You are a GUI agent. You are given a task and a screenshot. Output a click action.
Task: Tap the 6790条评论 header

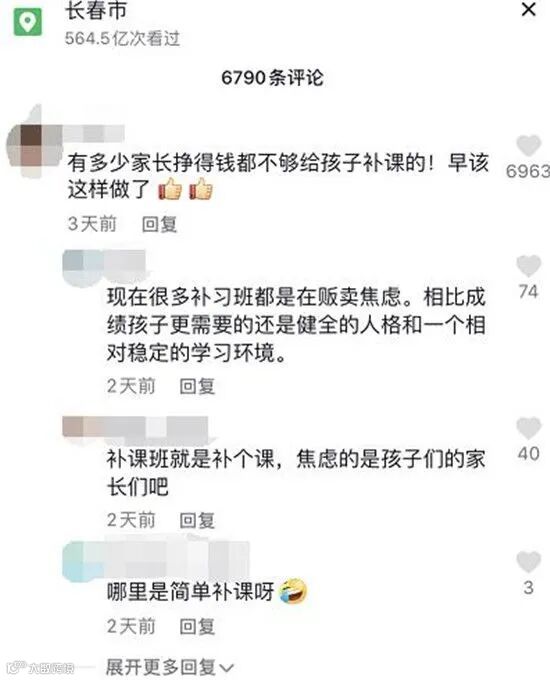[272, 78]
